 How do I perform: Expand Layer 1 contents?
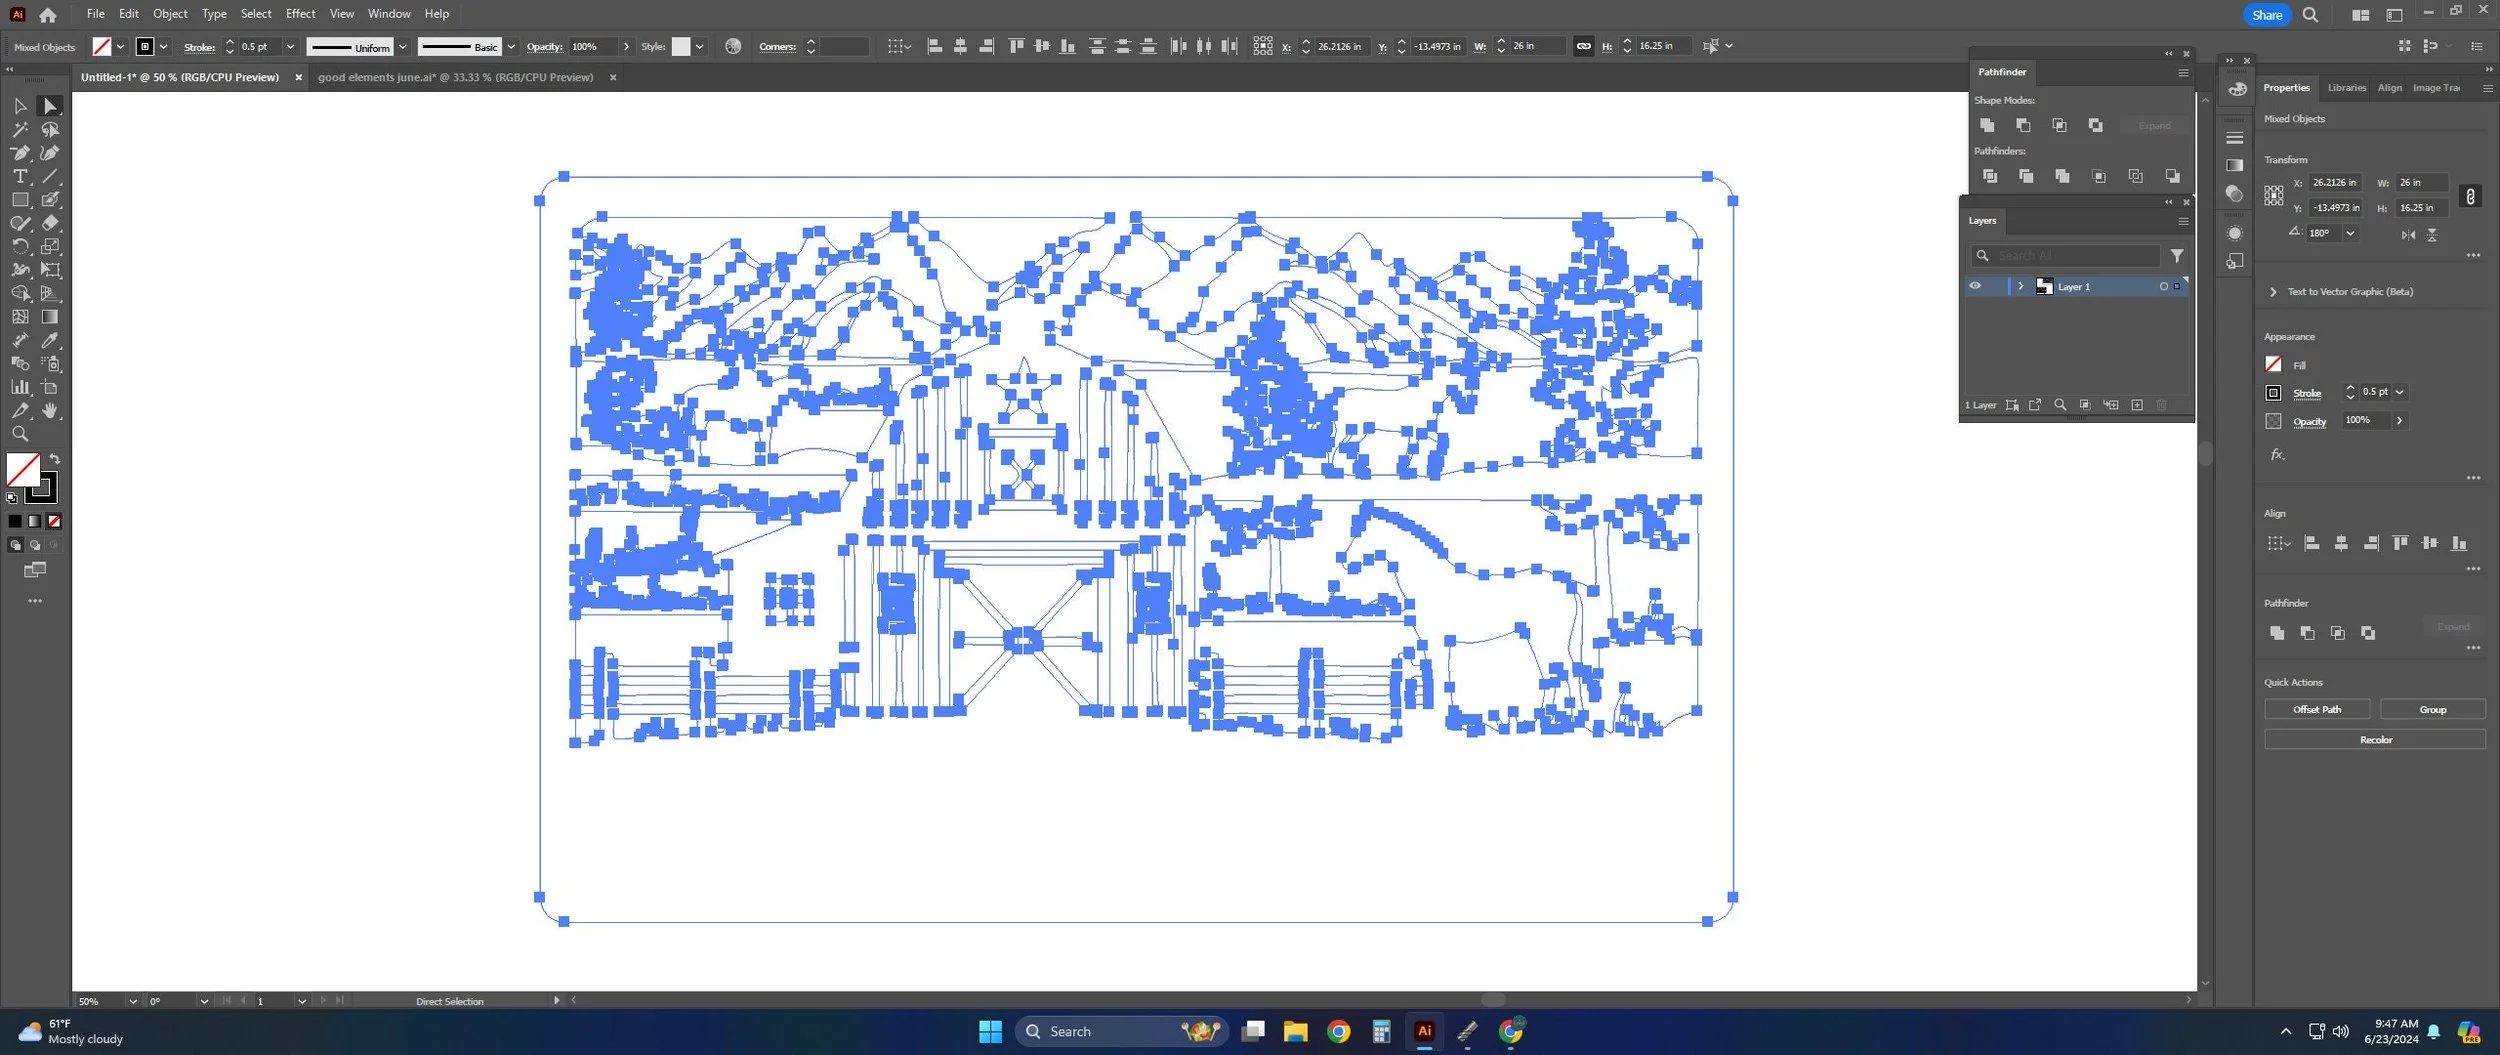2020,286
